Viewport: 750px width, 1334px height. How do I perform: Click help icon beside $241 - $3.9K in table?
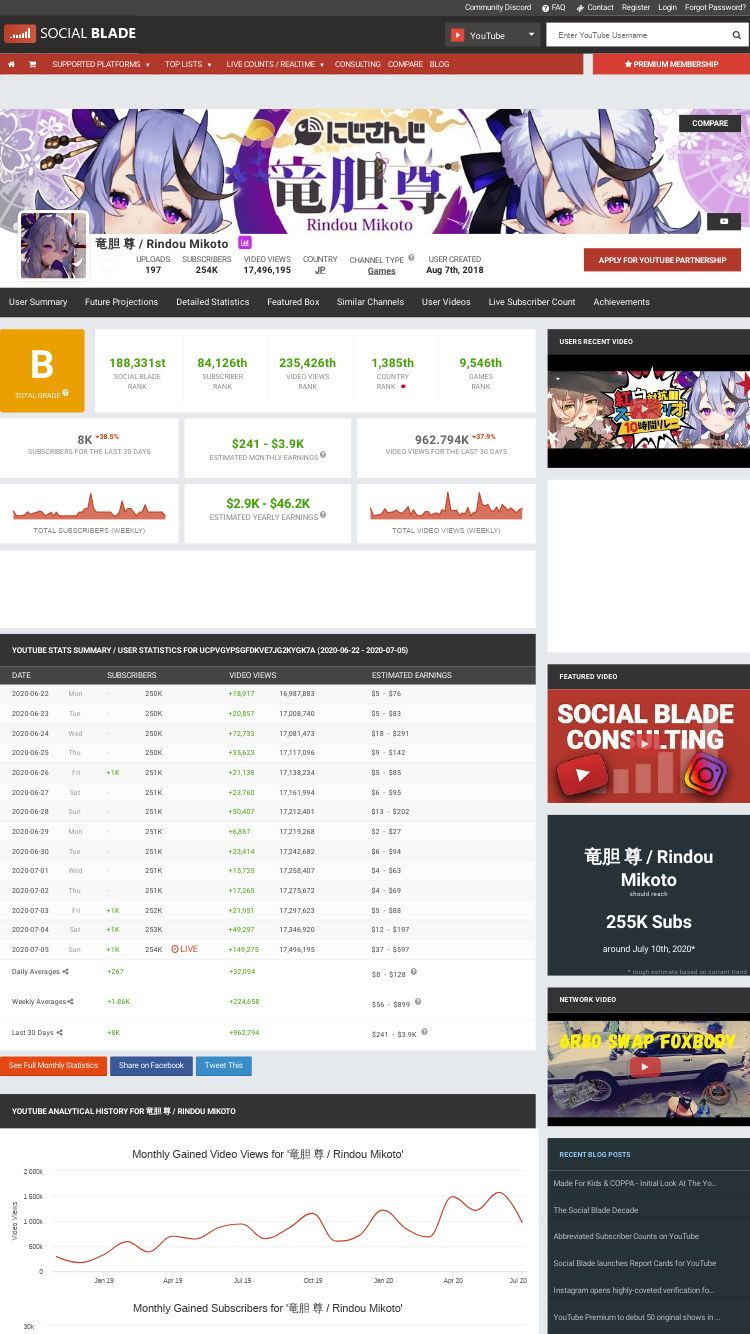pos(424,1031)
